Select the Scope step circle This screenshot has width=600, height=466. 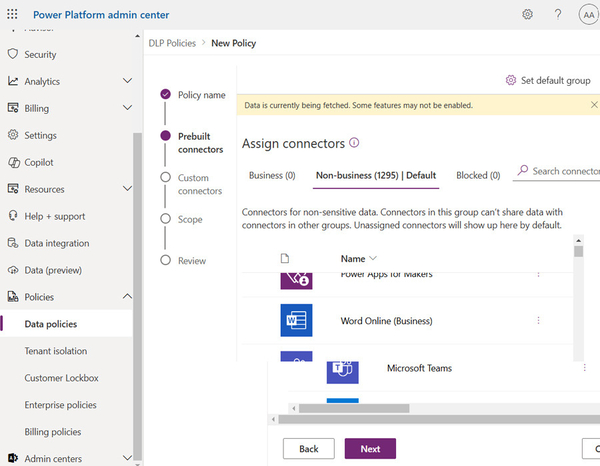coord(165,218)
